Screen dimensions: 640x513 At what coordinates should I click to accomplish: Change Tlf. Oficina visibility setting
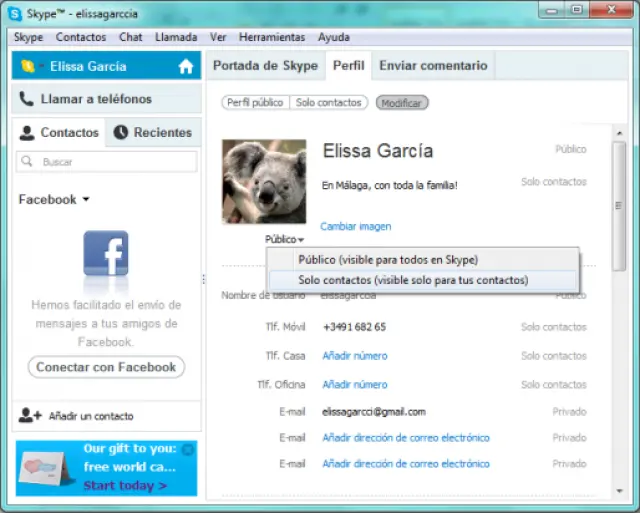pyautogui.click(x=553, y=384)
